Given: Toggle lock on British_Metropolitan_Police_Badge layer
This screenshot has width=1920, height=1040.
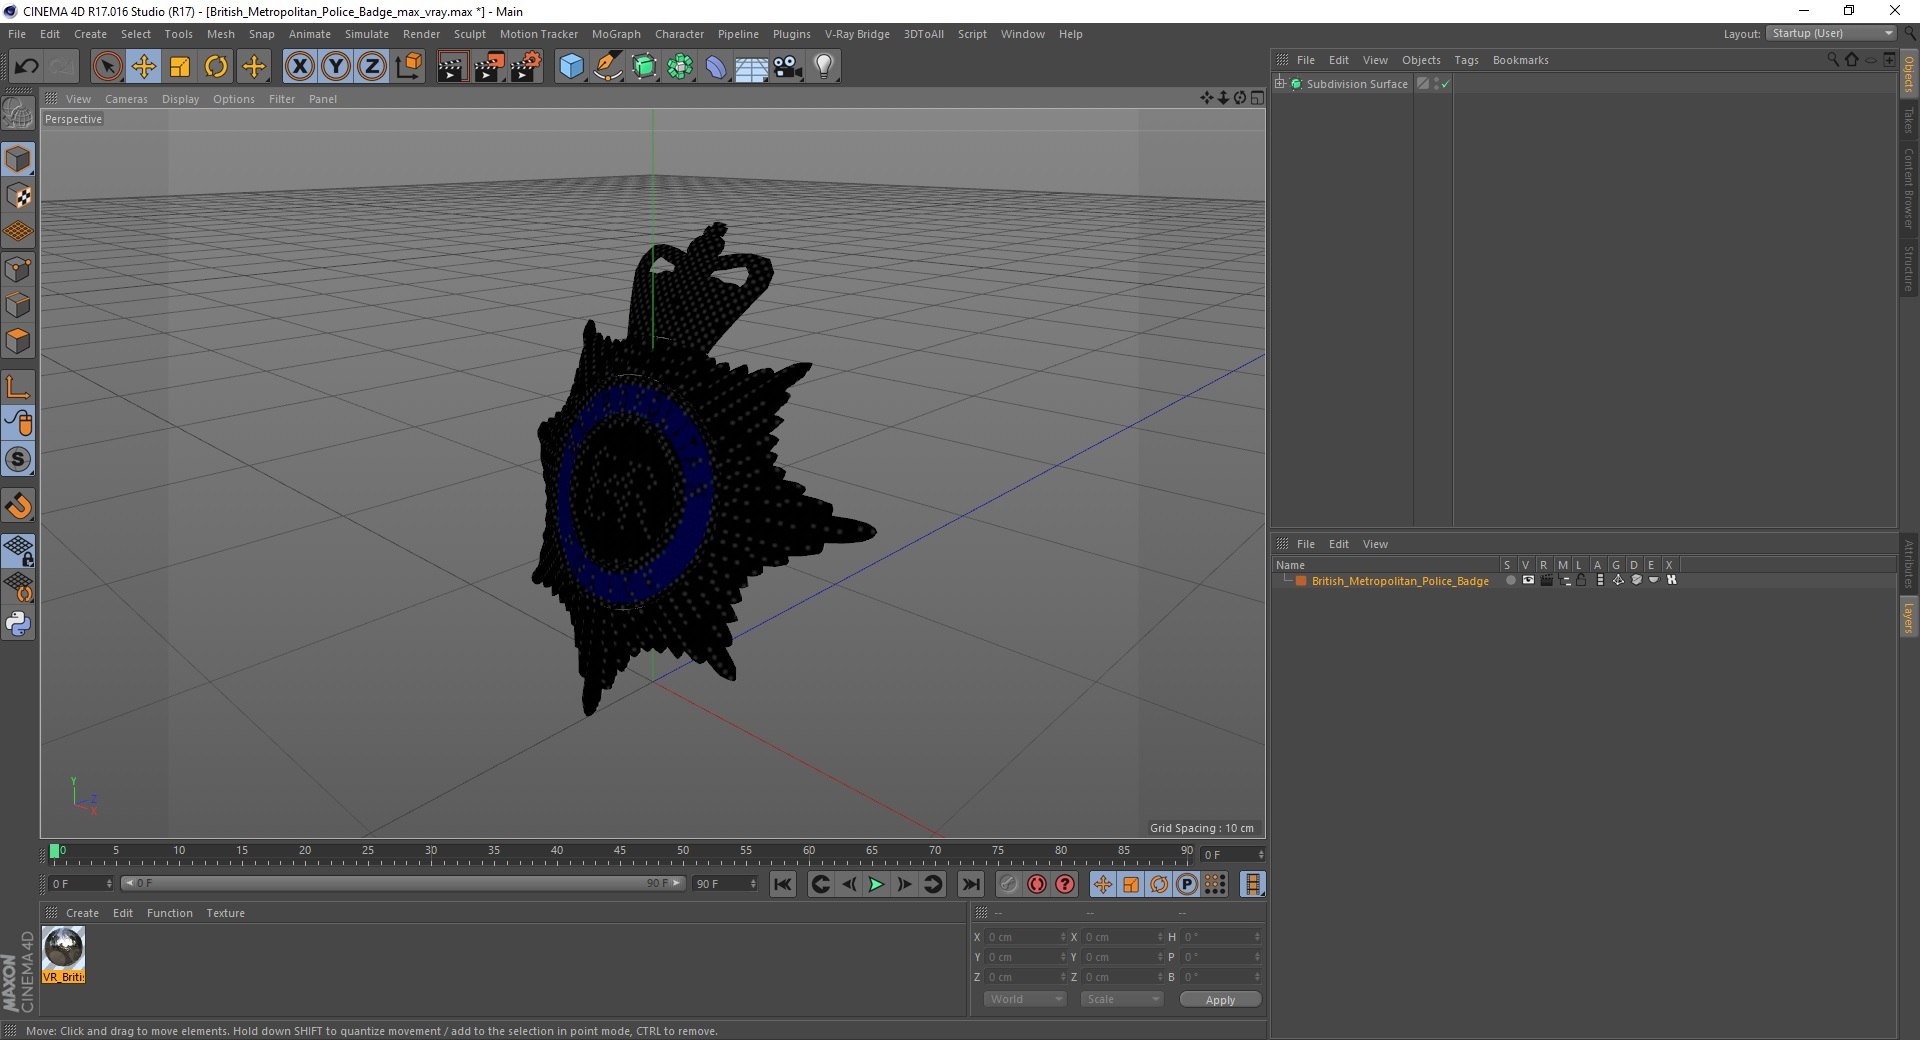Looking at the screenshot, I should (1581, 580).
